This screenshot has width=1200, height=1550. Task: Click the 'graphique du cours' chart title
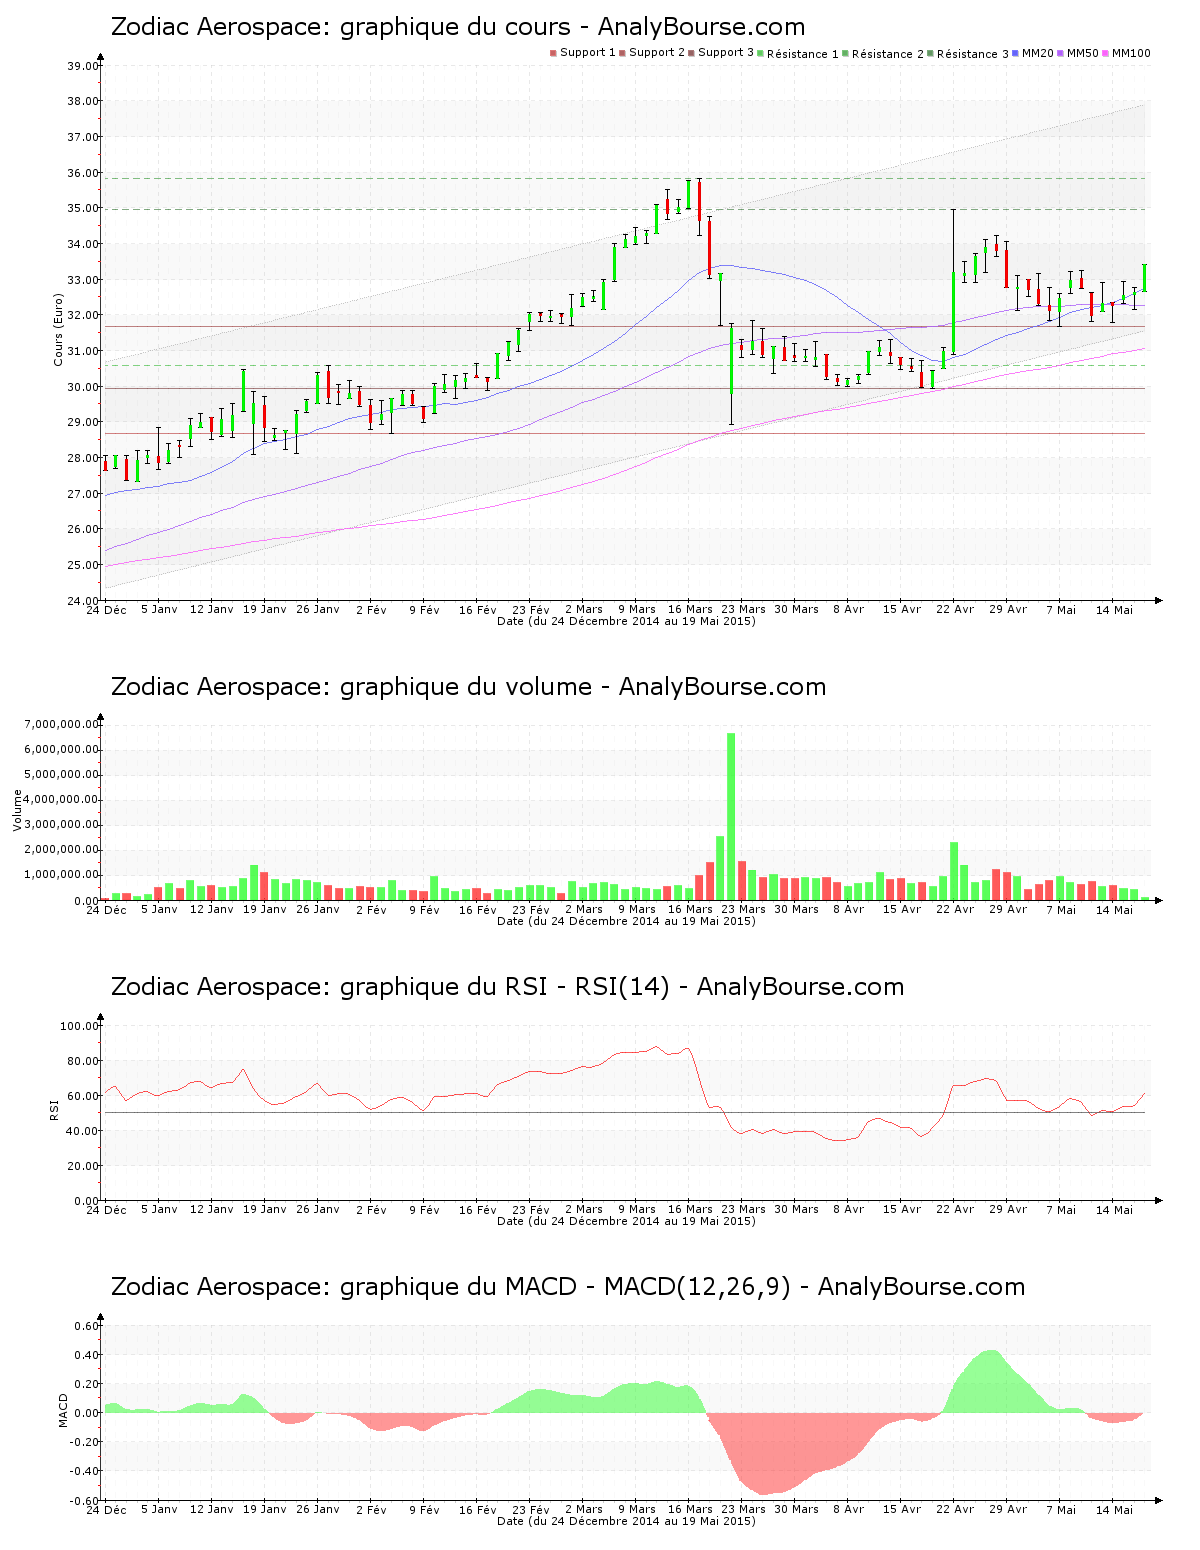tap(458, 27)
